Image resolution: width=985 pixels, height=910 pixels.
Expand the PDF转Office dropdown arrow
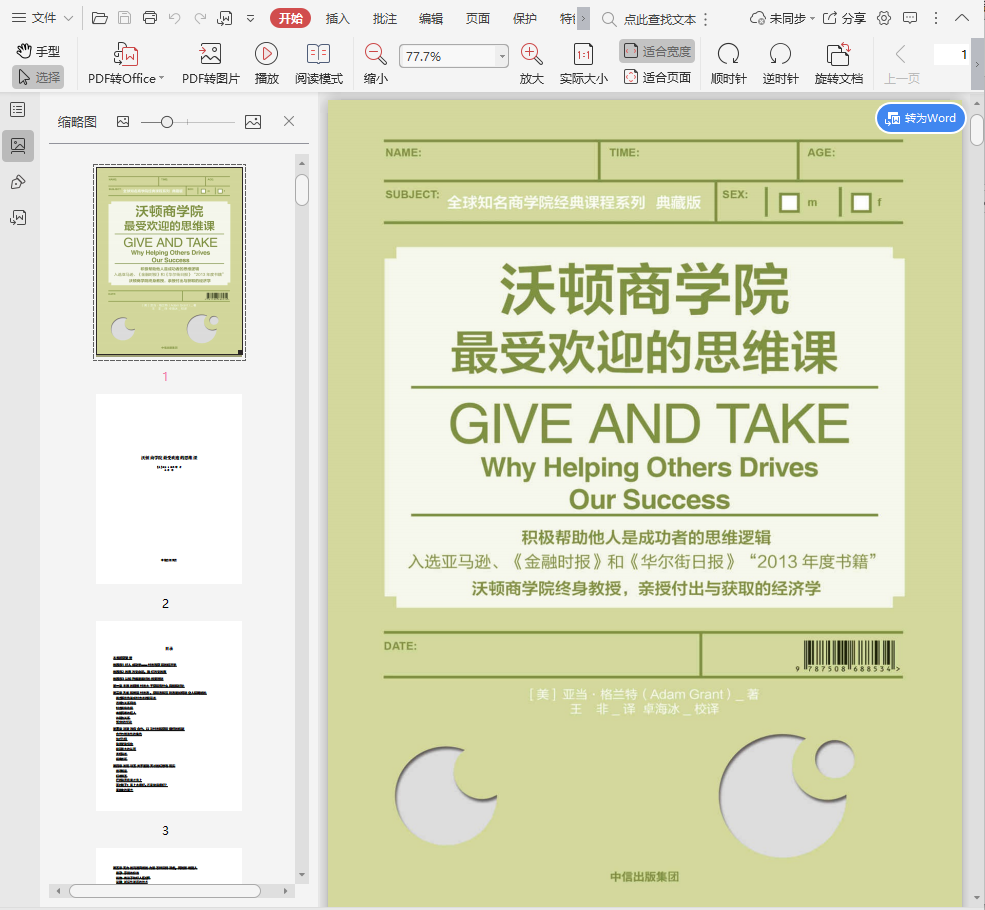(x=161, y=79)
